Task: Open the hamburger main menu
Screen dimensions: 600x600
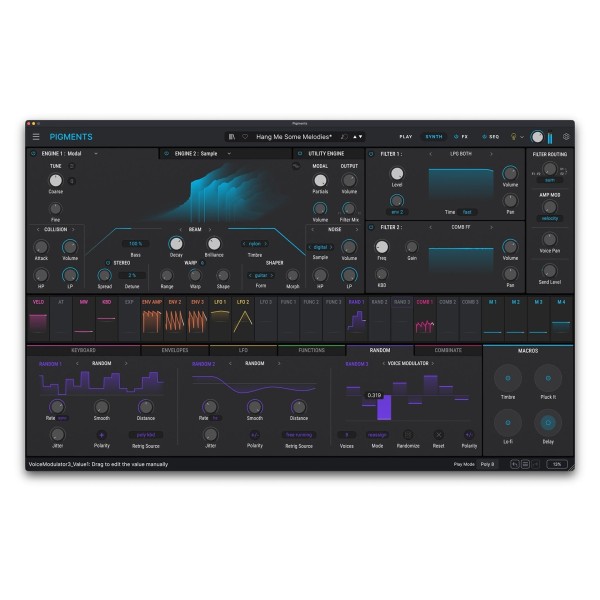Action: pyautogui.click(x=36, y=137)
